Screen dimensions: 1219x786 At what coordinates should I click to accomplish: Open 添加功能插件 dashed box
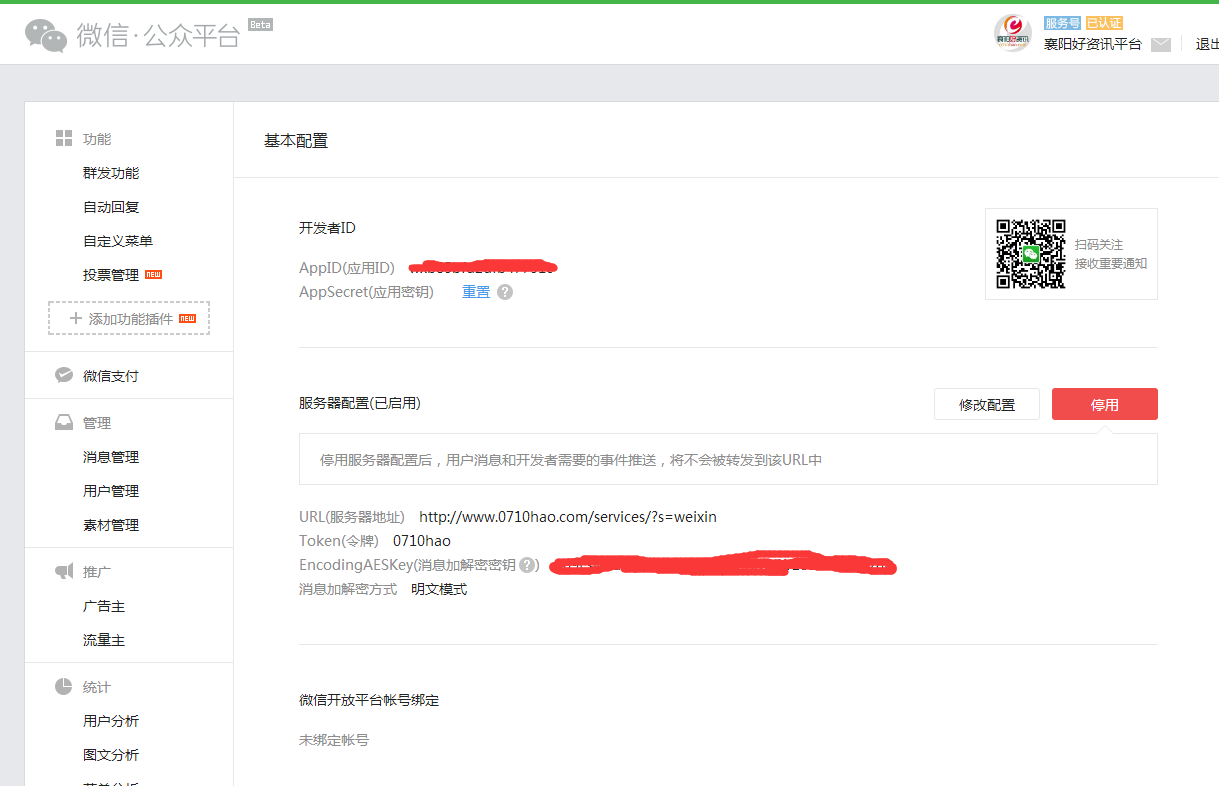(x=129, y=318)
